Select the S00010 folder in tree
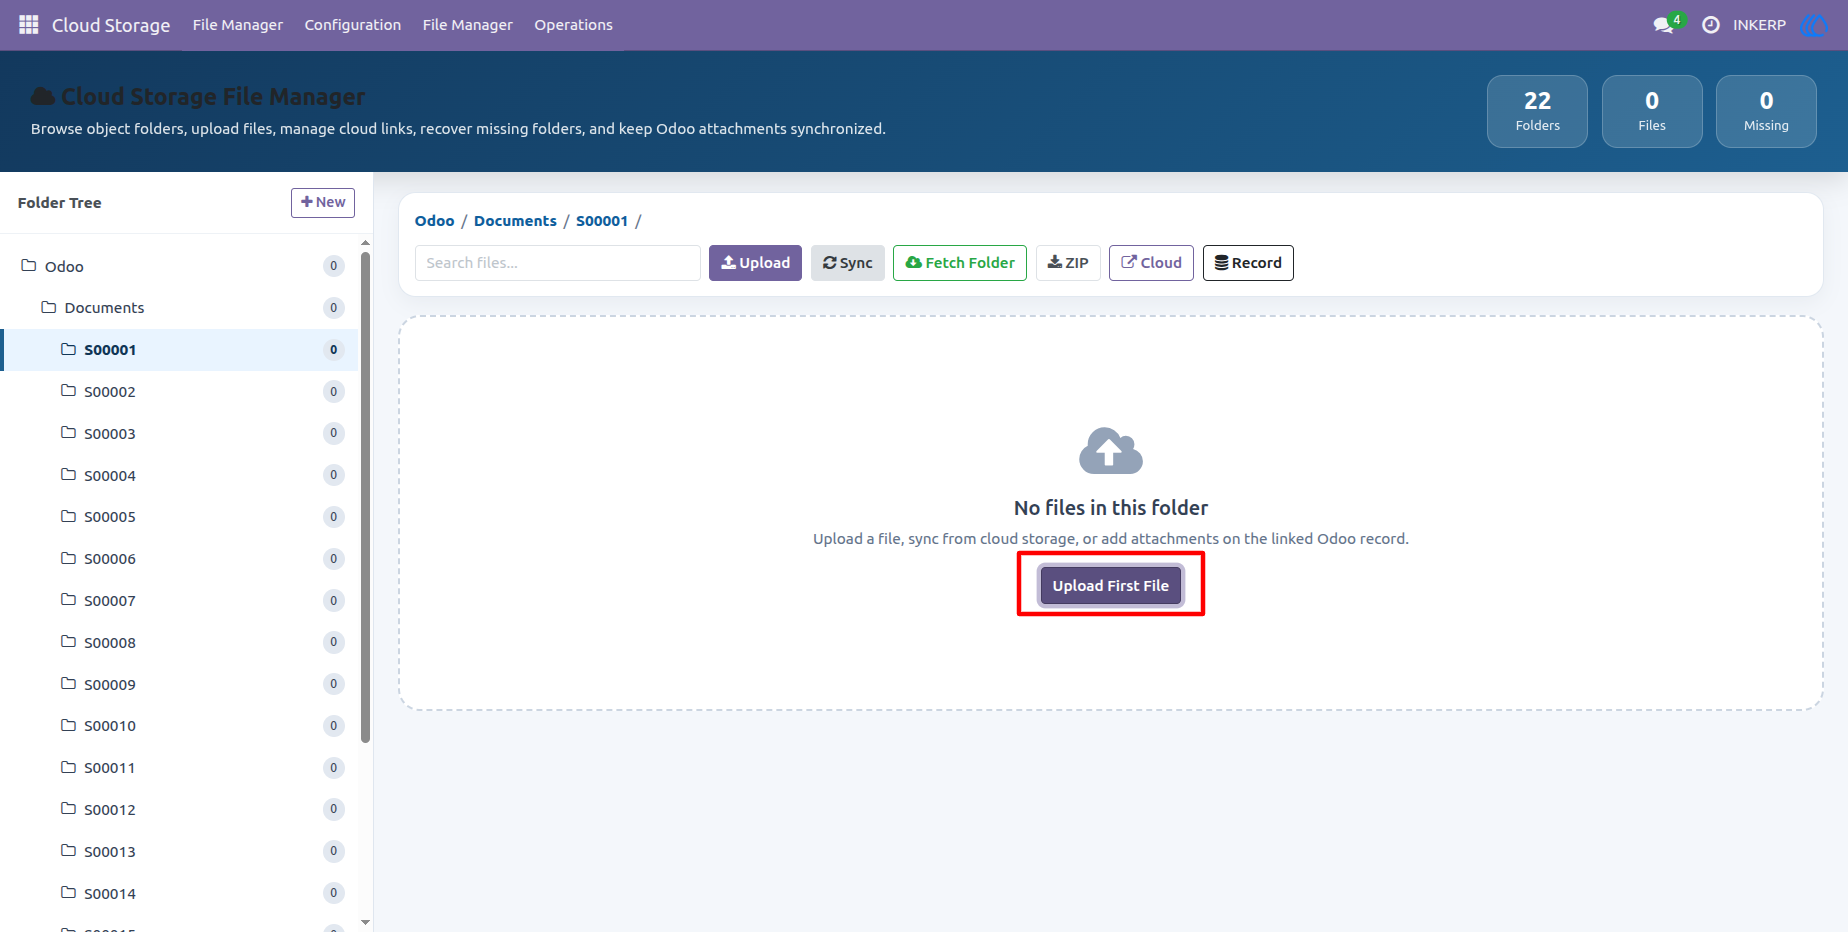The width and height of the screenshot is (1848, 932). (x=180, y=726)
